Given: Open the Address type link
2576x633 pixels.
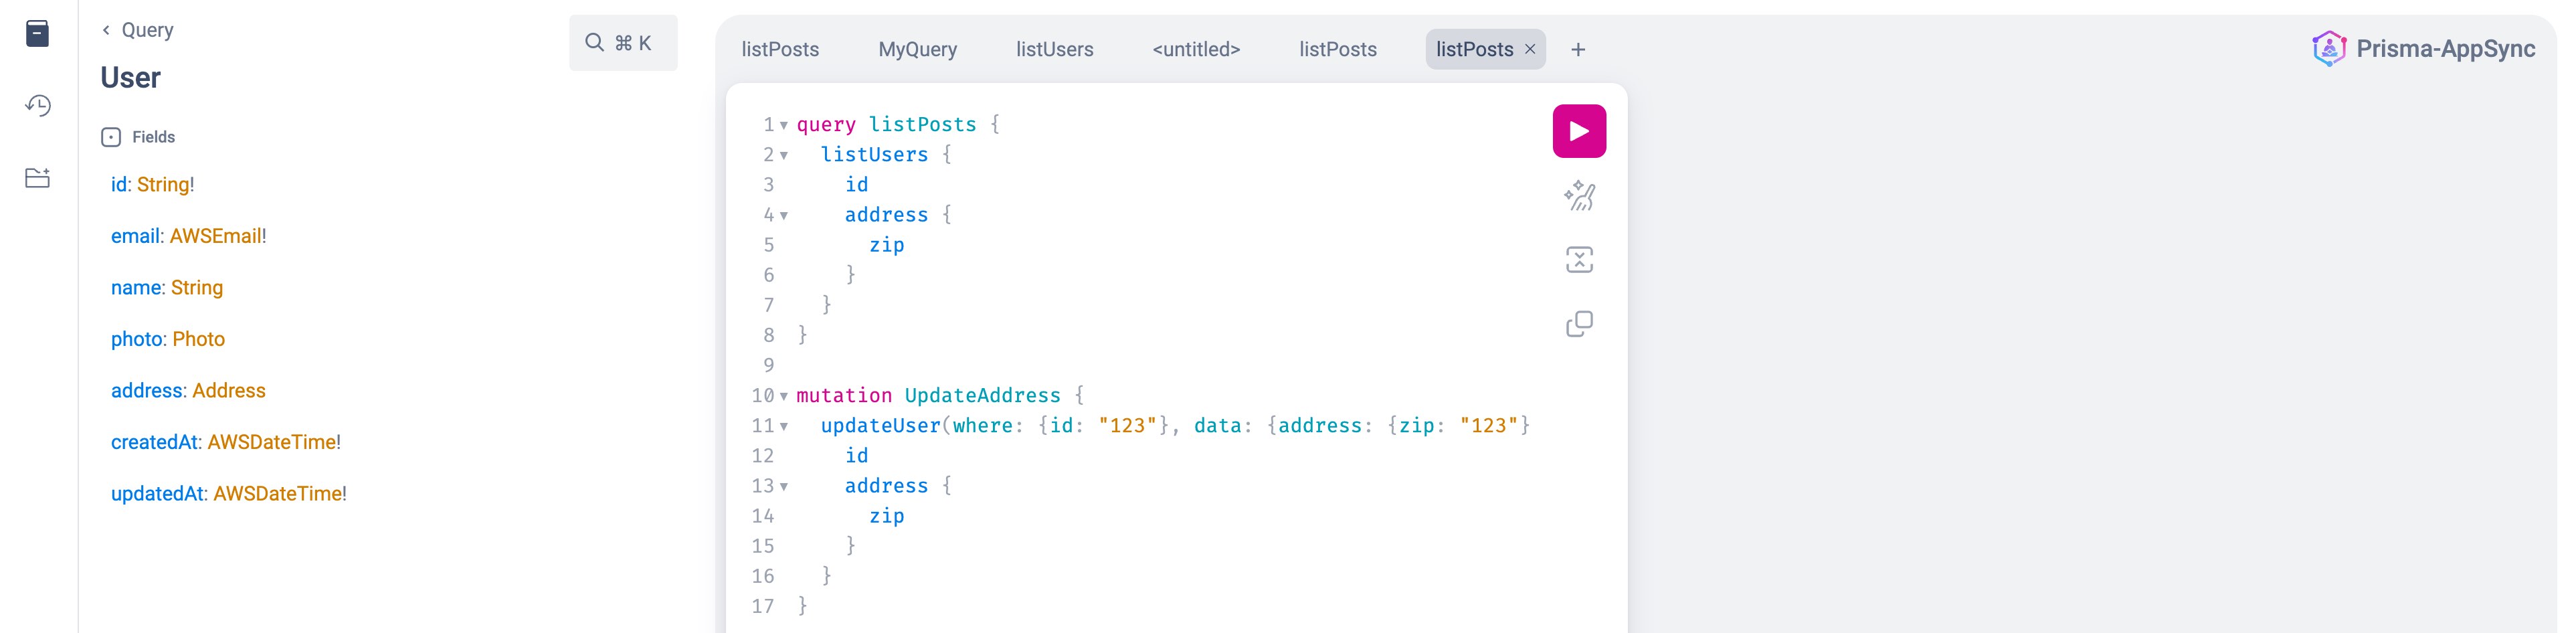Looking at the screenshot, I should 229,390.
